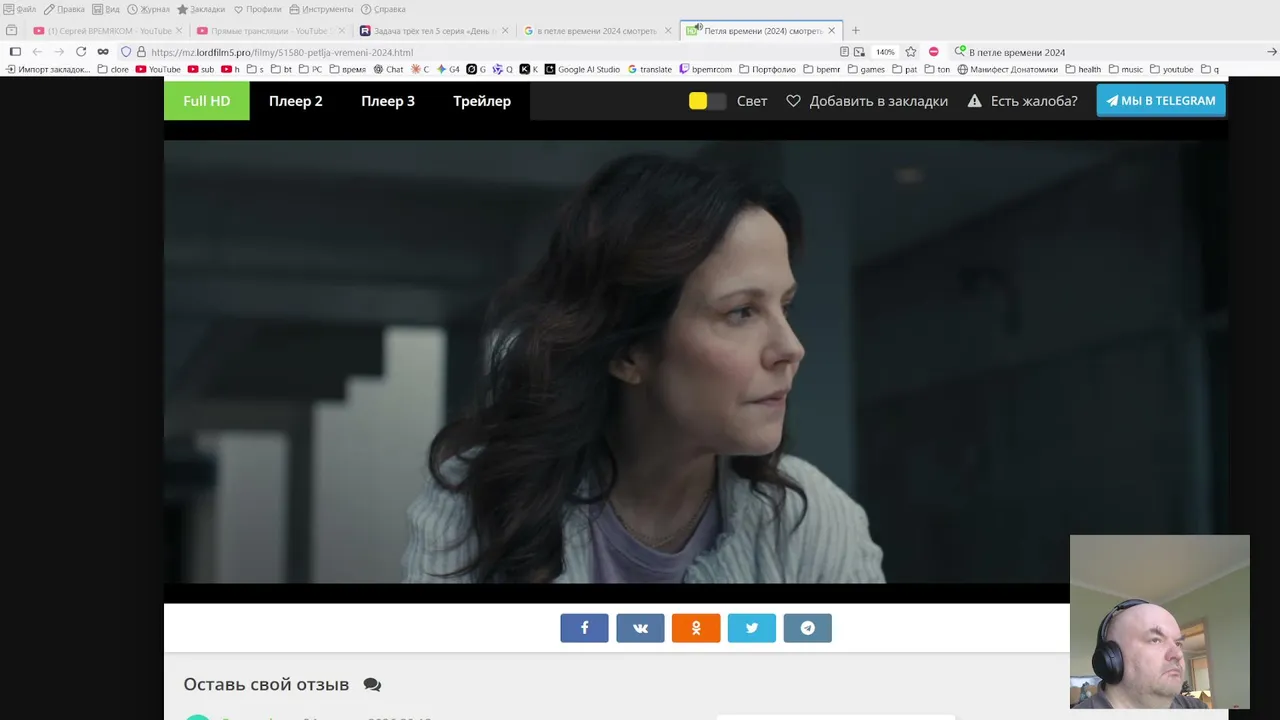Click the address bar URL
Image resolution: width=1280 pixels, height=720 pixels.
click(282, 52)
